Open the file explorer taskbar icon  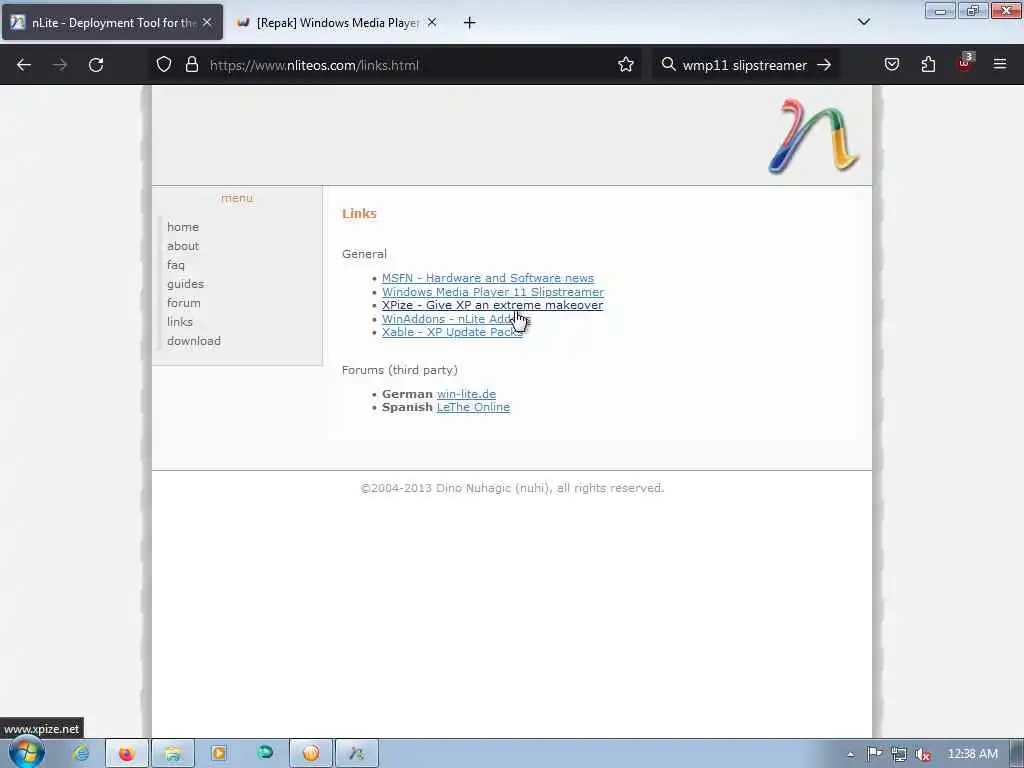(x=172, y=754)
